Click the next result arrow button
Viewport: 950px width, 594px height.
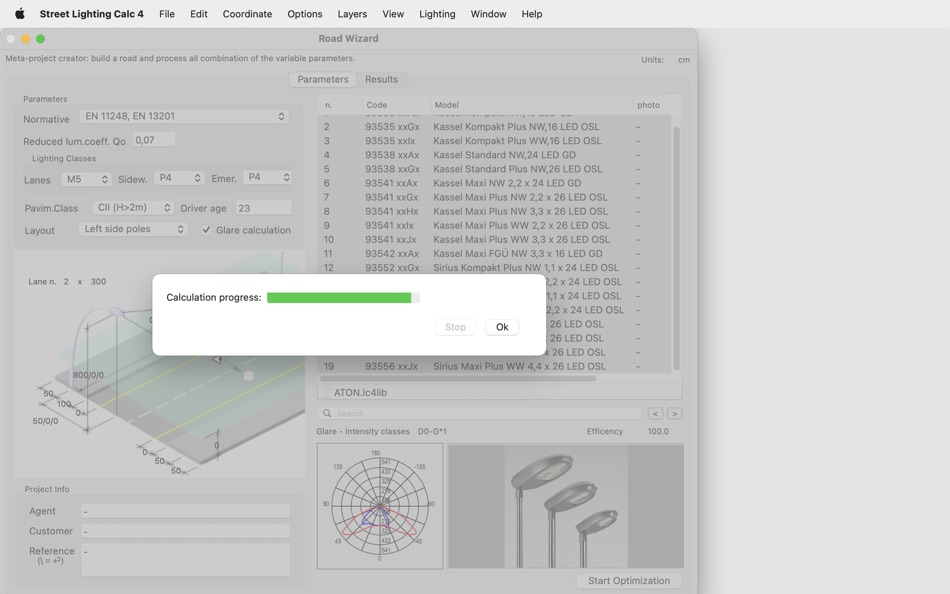[x=674, y=413]
